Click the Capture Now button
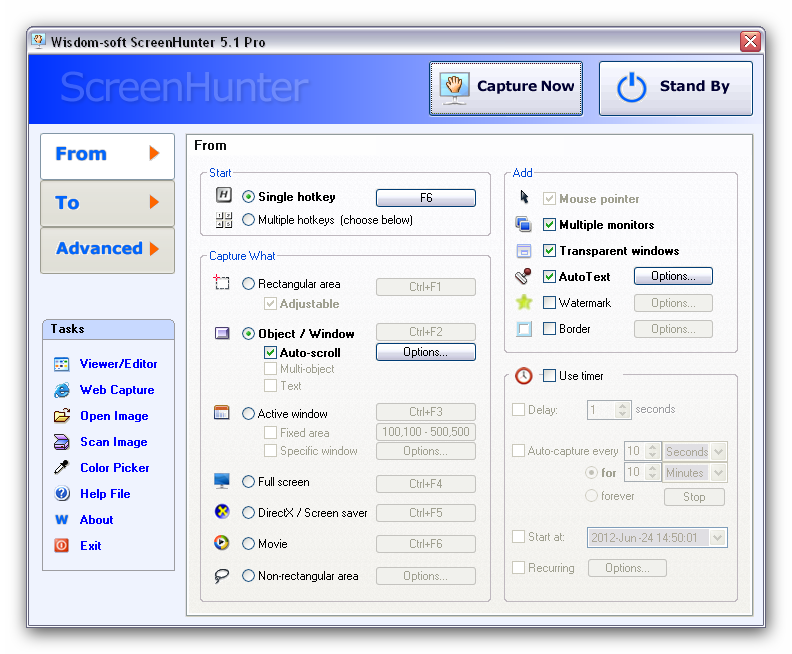This screenshot has width=792, height=654. pyautogui.click(x=506, y=88)
